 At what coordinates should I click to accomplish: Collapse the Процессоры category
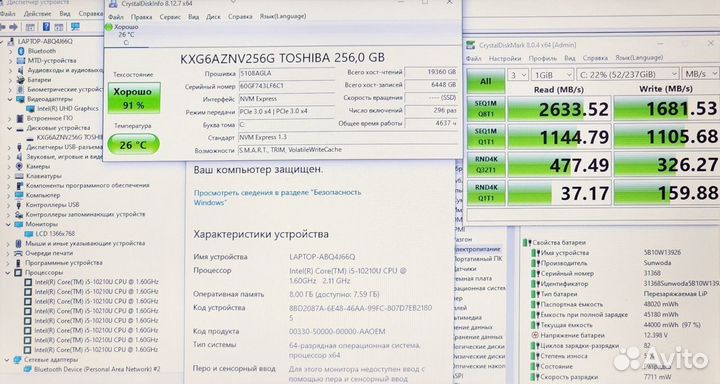[8, 272]
